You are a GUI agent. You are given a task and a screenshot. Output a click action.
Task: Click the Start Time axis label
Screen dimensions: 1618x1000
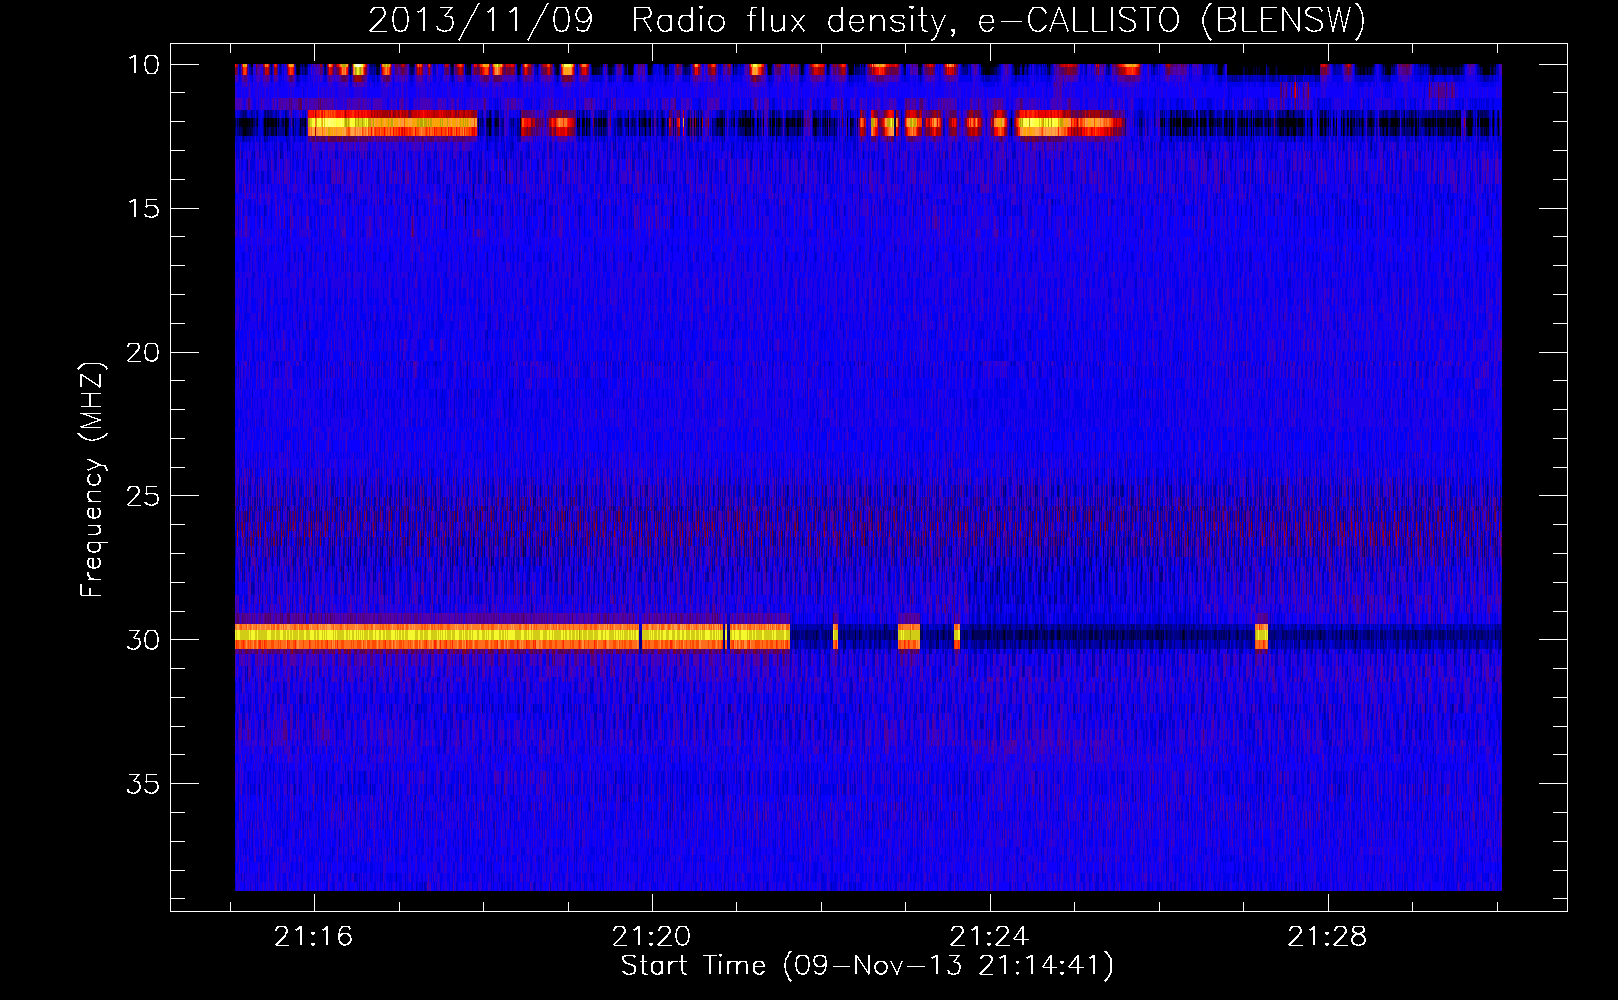[x=867, y=966]
